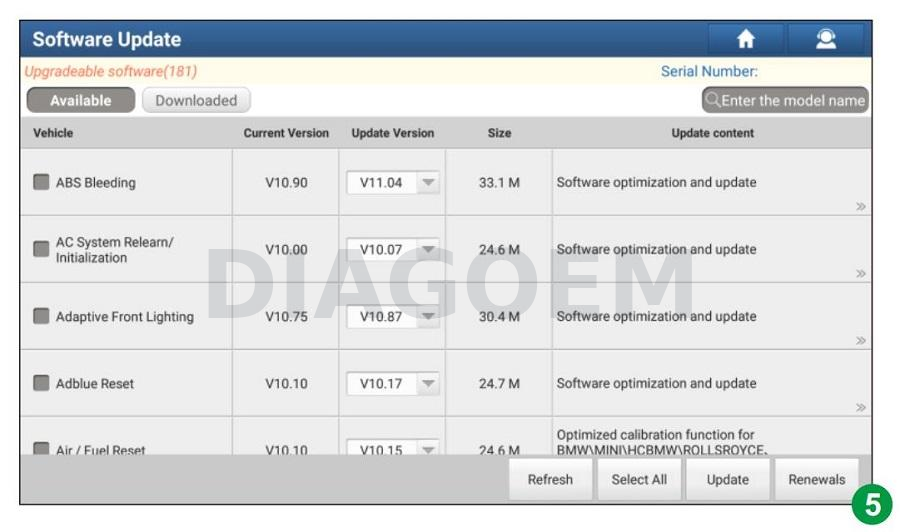Click the Update content column header
This screenshot has height=532, width=900.
tap(712, 133)
